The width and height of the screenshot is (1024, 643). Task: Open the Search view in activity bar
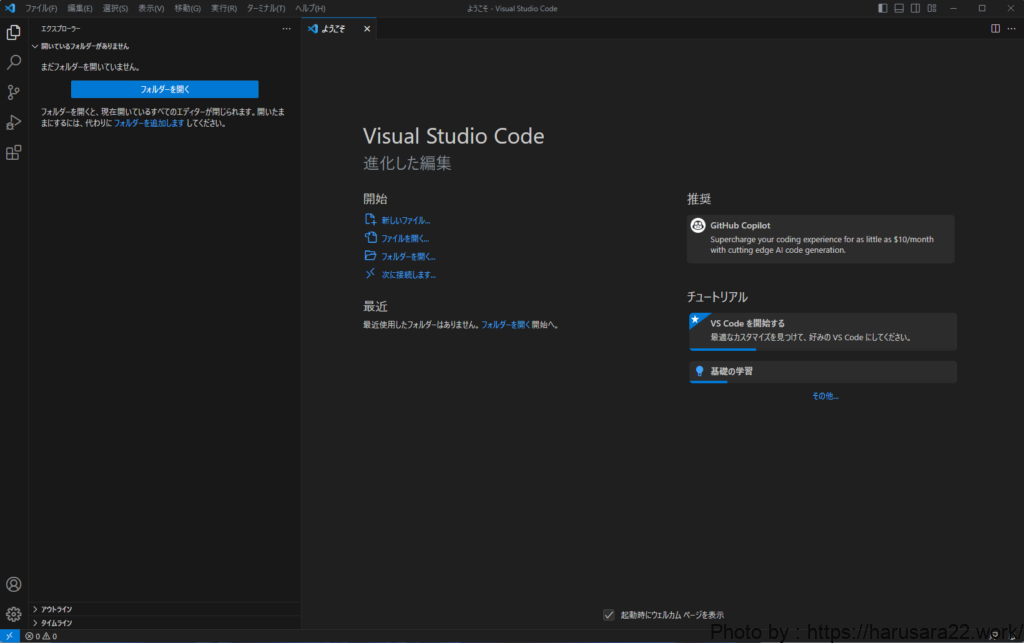click(14, 62)
